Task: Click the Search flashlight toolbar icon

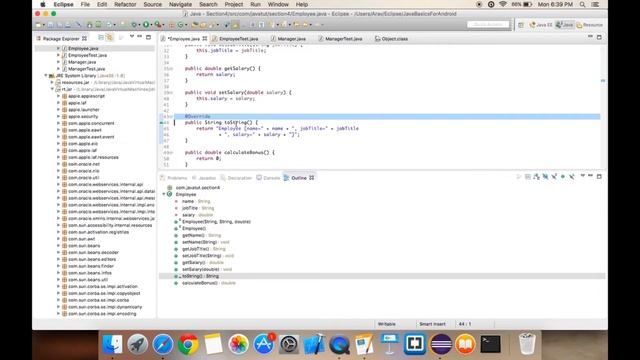Action: [x=211, y=25]
